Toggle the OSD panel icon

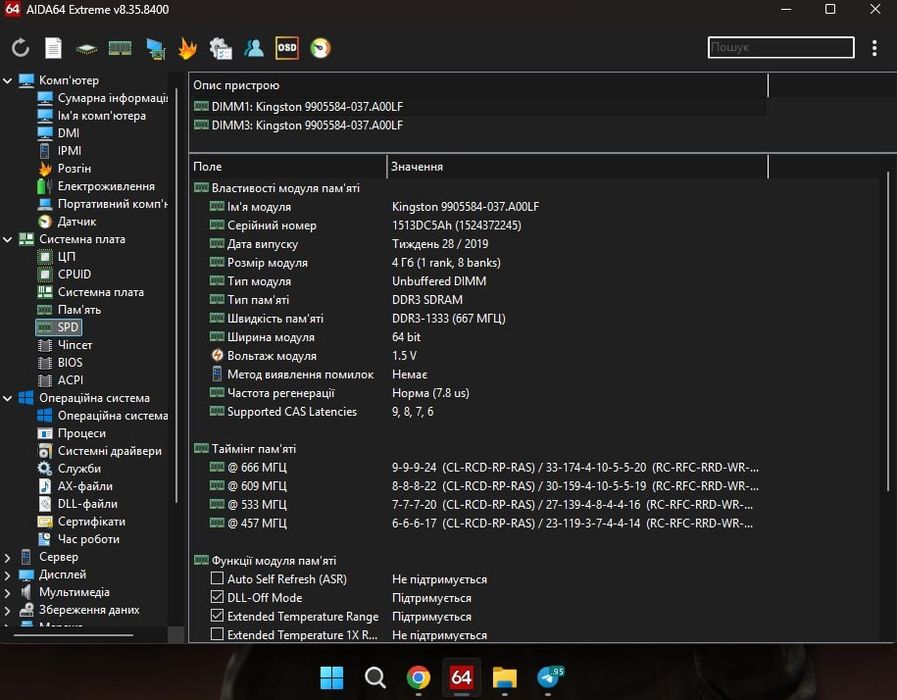[287, 48]
